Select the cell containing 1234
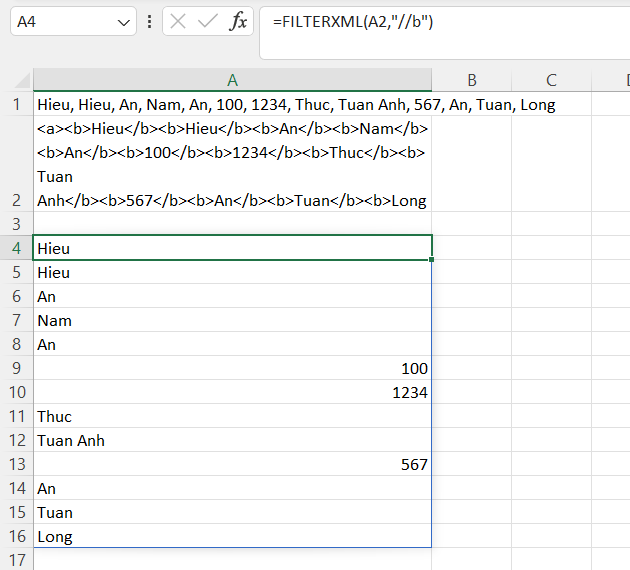The width and height of the screenshot is (630, 570). [x=232, y=393]
